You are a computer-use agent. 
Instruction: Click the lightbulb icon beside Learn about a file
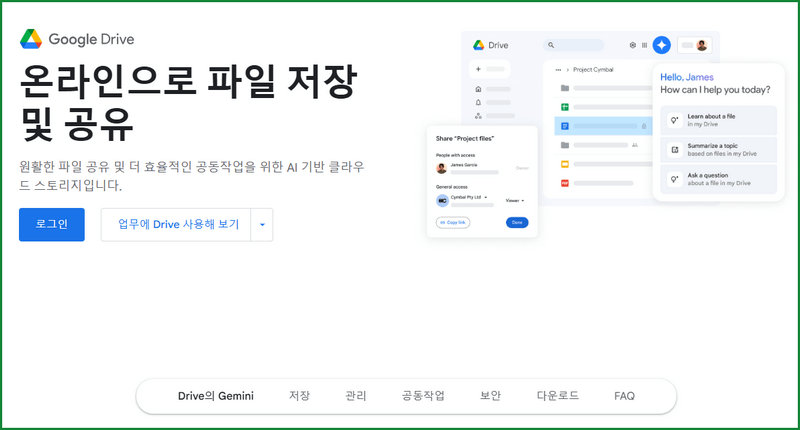click(674, 120)
